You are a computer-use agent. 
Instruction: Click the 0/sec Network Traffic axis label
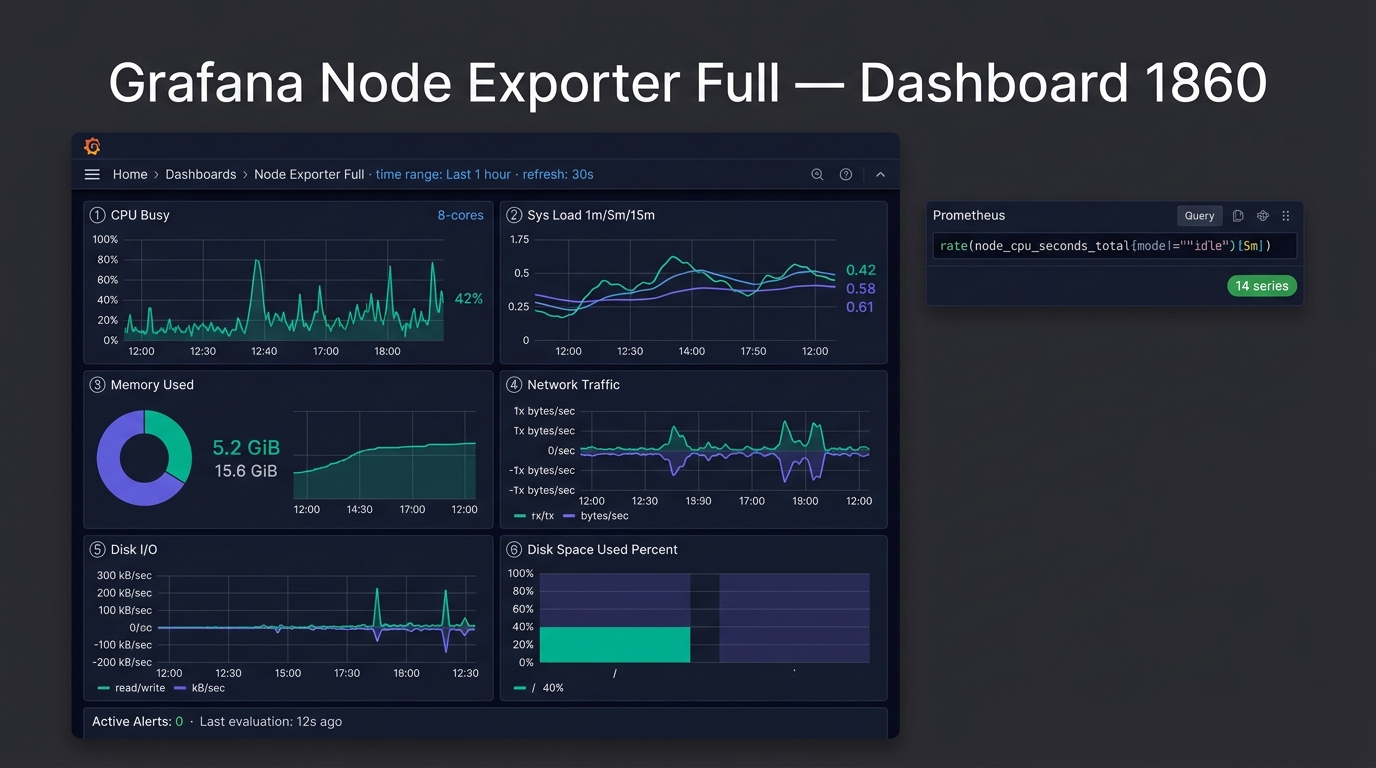point(561,451)
